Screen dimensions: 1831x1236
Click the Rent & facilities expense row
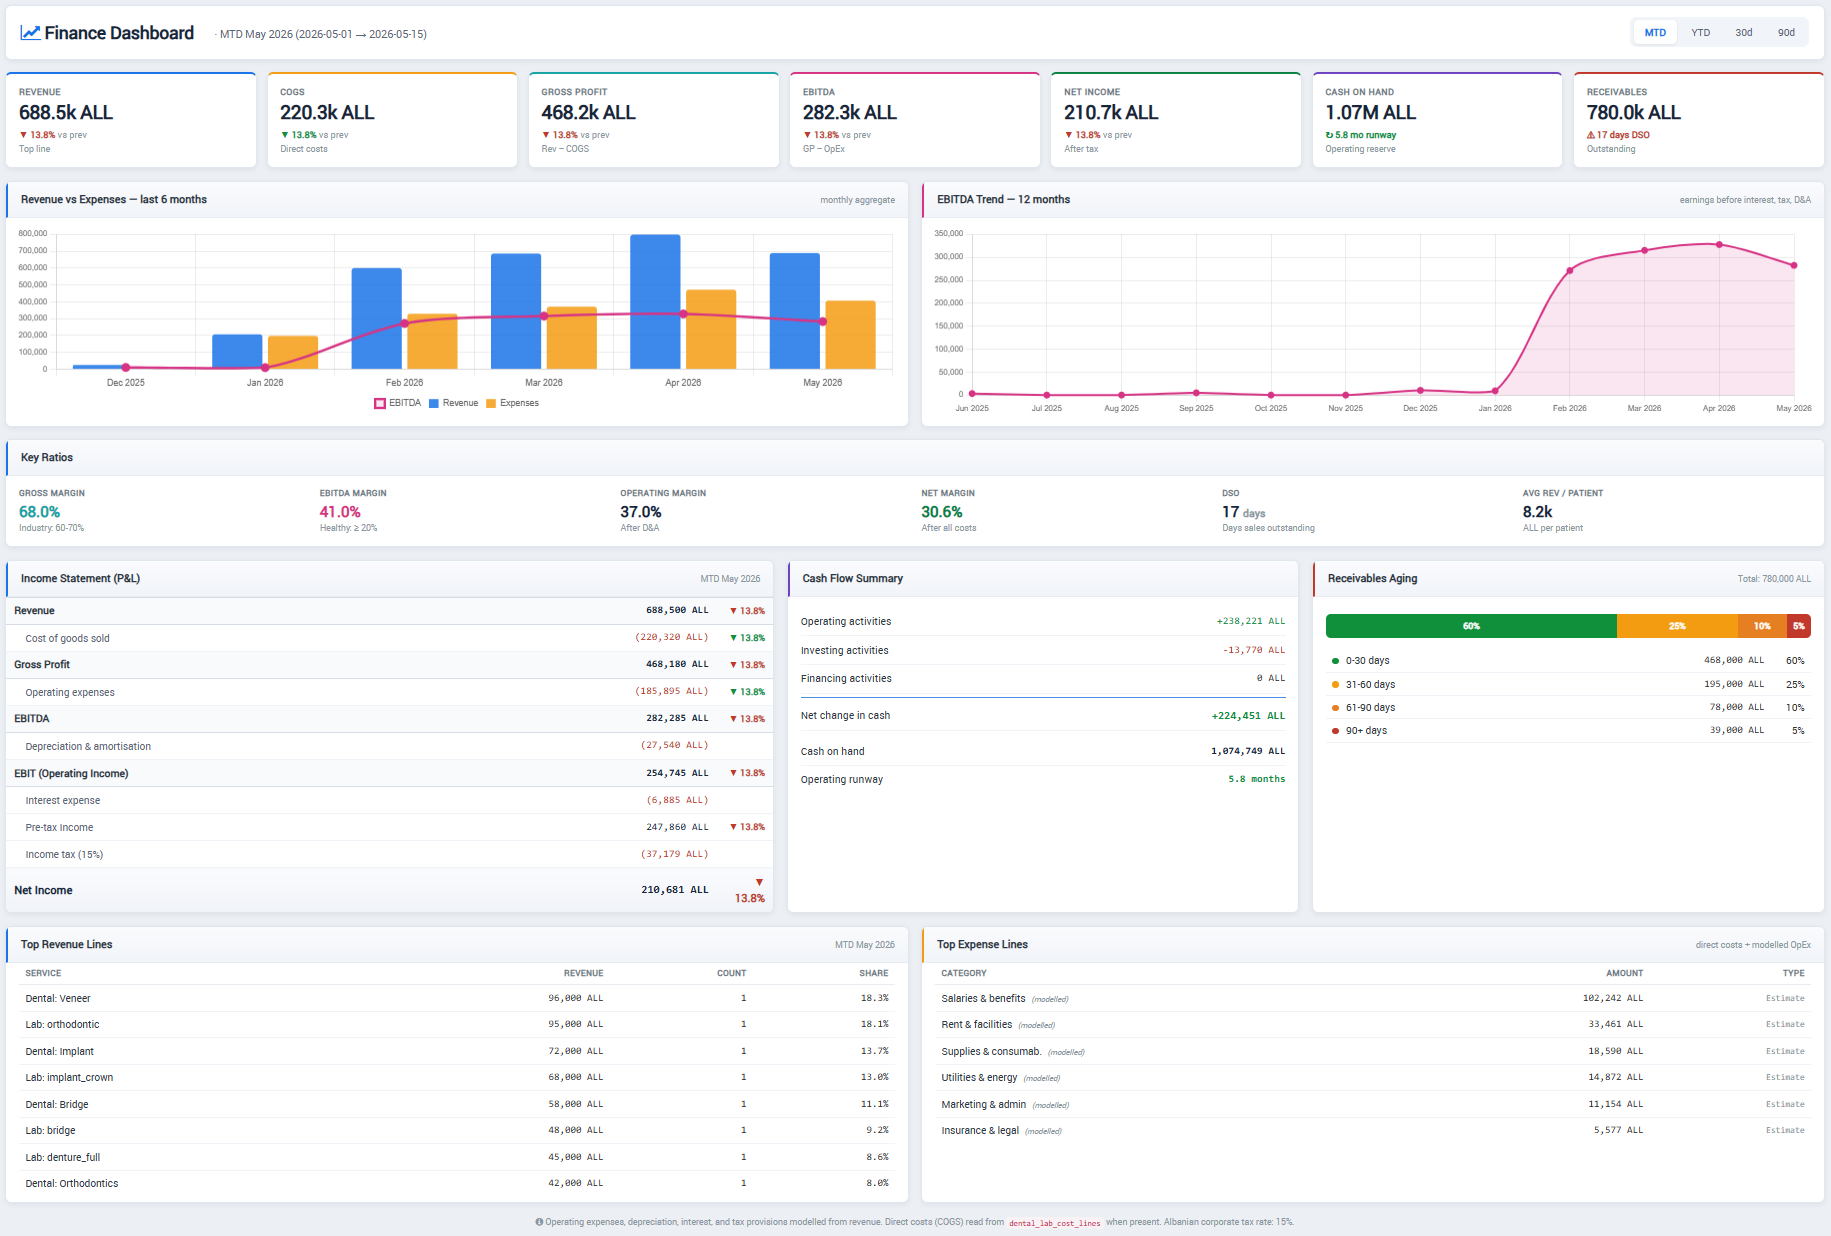coord(1373,1024)
